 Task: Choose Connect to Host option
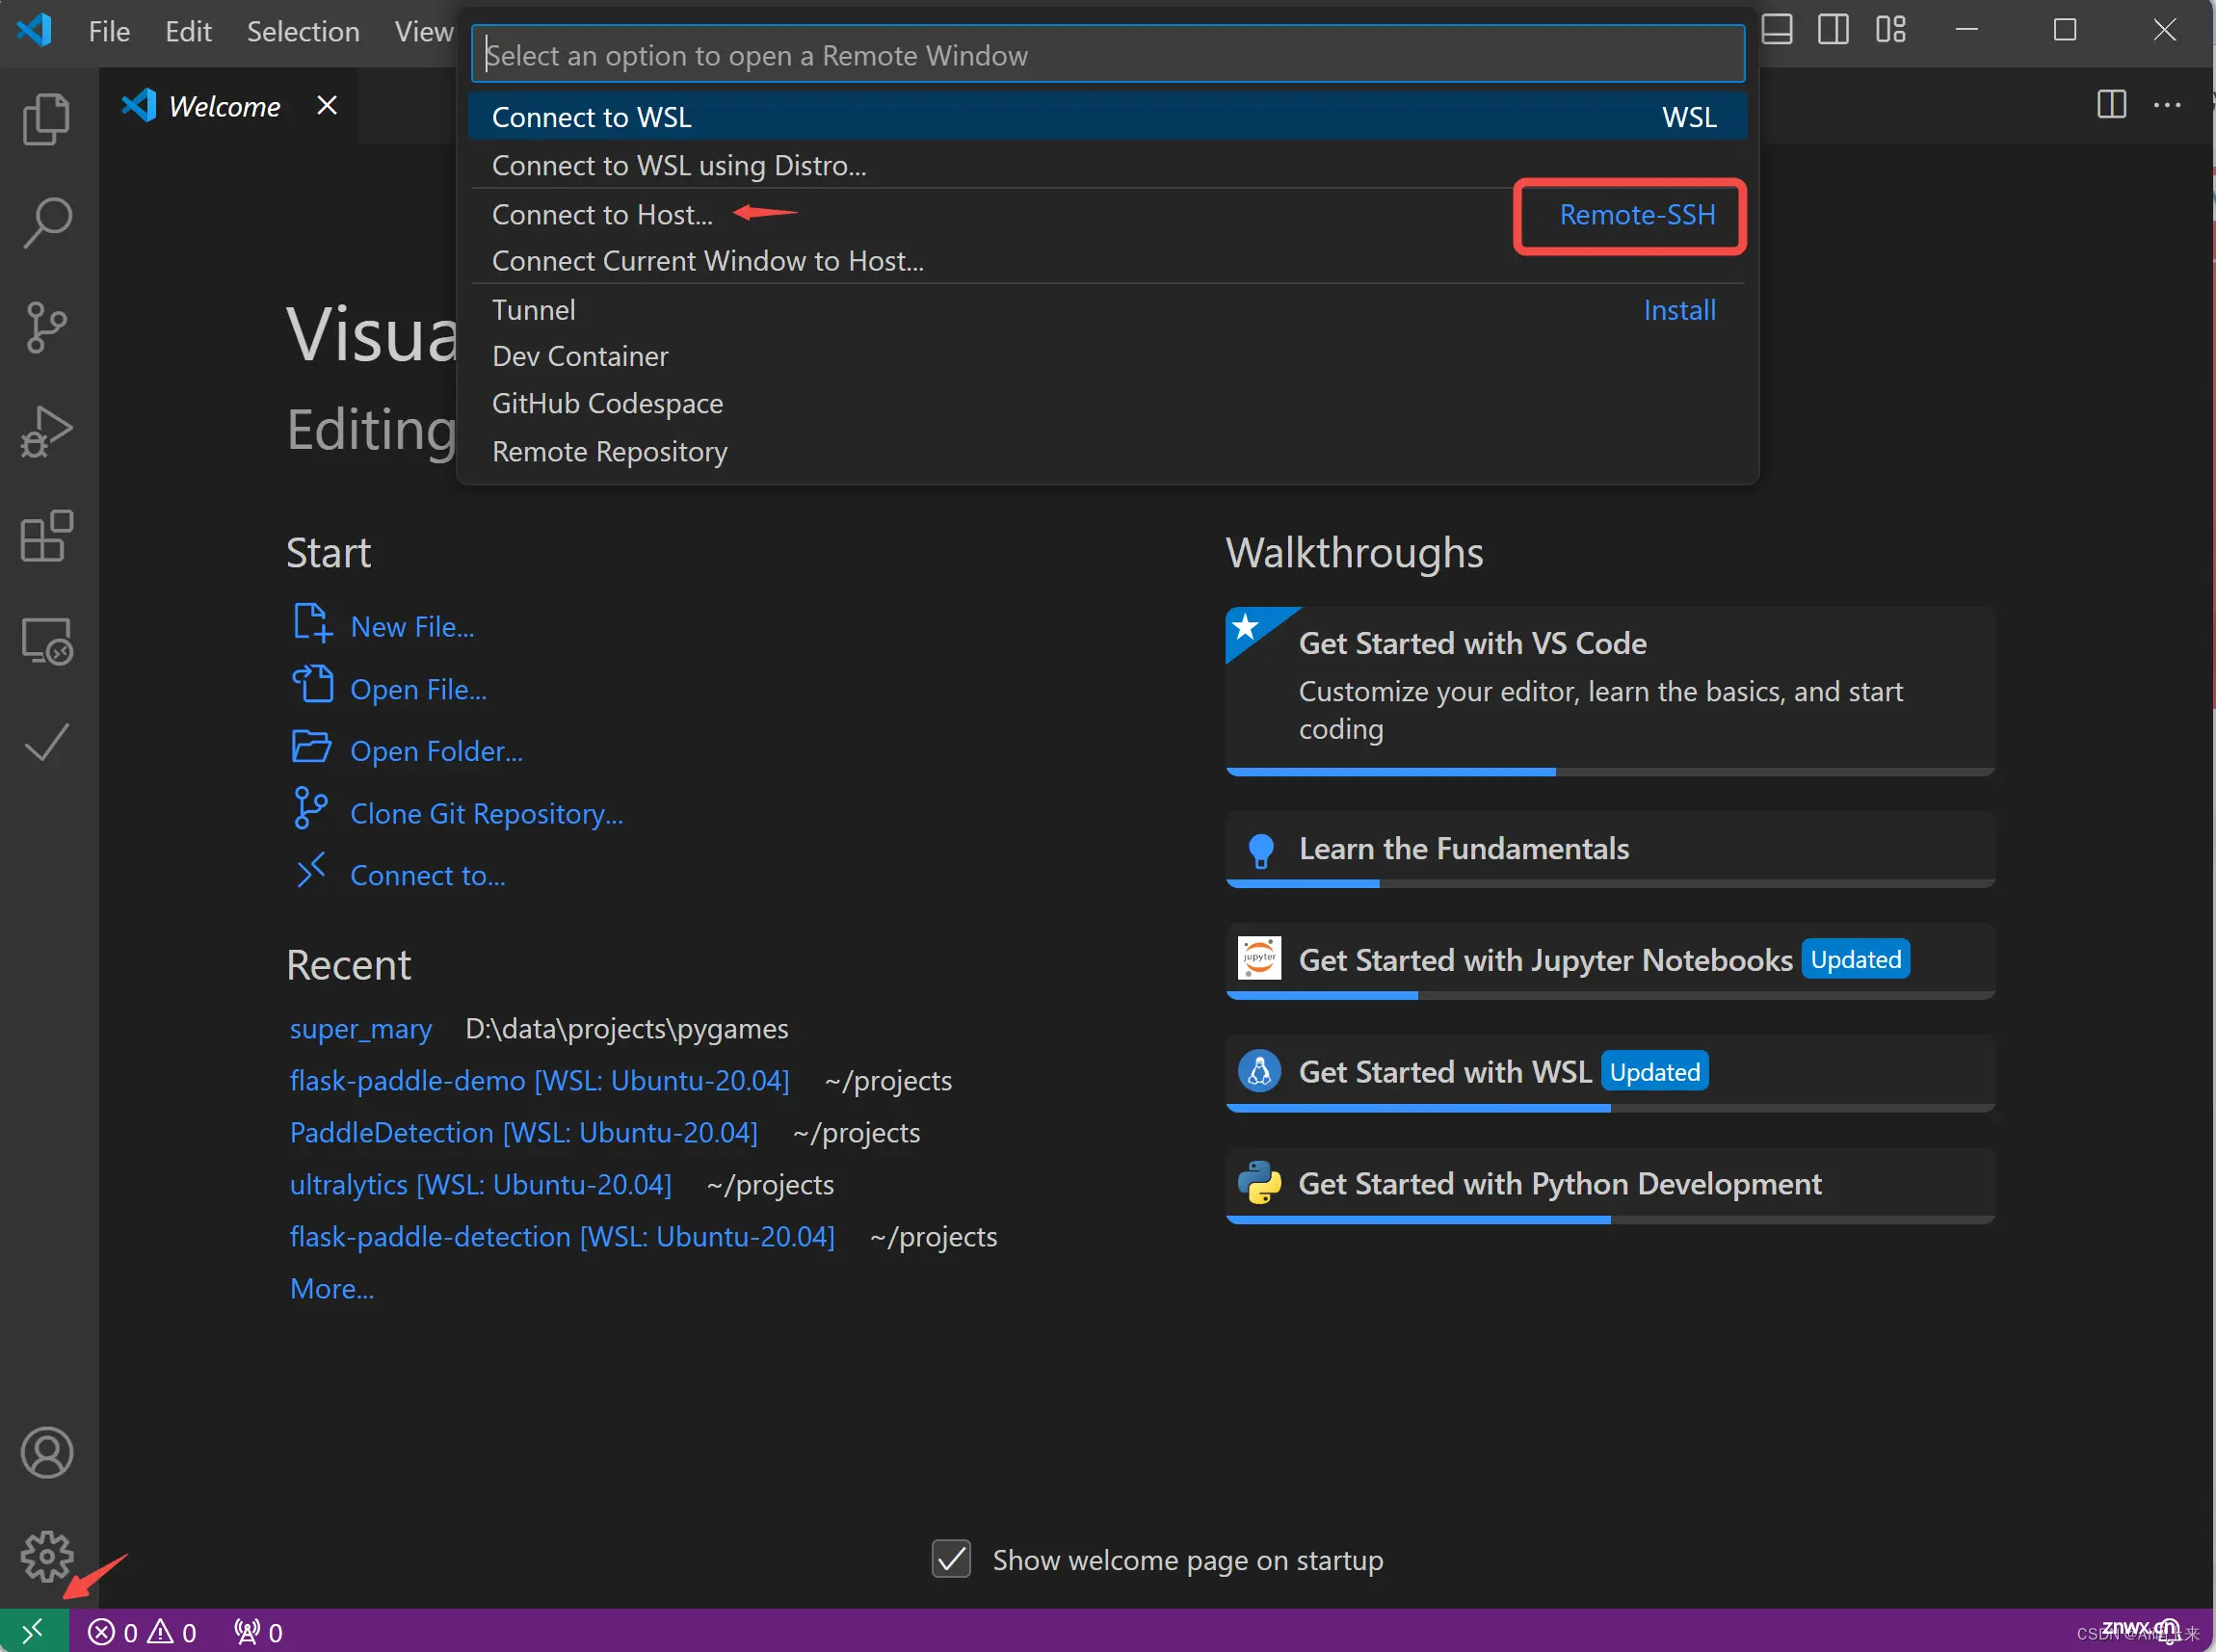tap(1107, 214)
